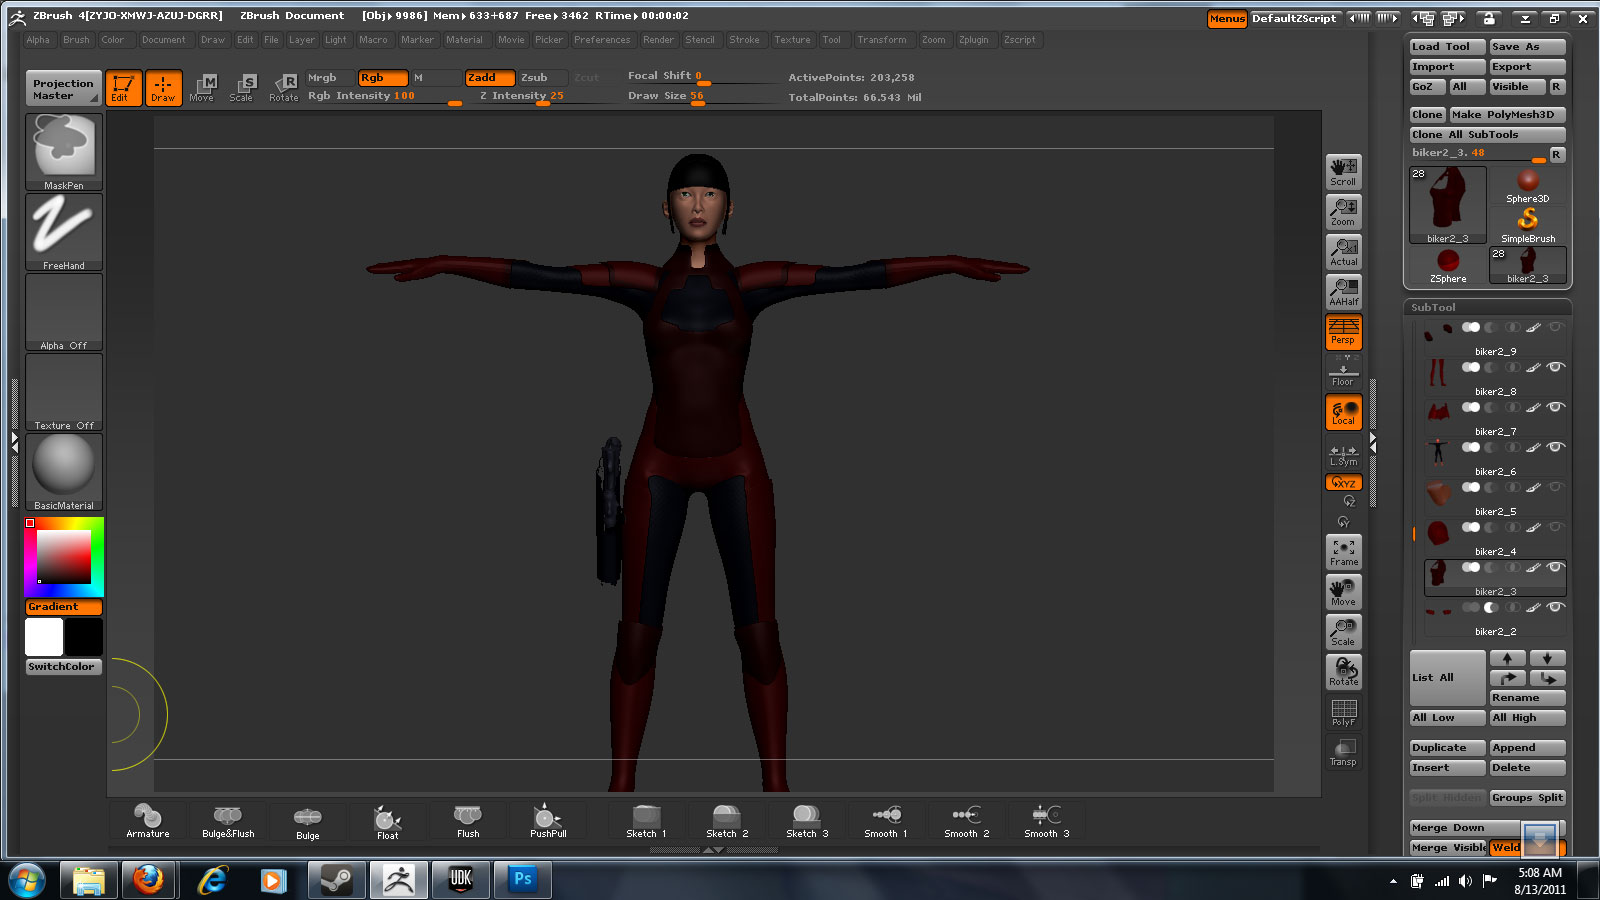
Task: Select the Bulge&Flush brush
Action: (228, 821)
